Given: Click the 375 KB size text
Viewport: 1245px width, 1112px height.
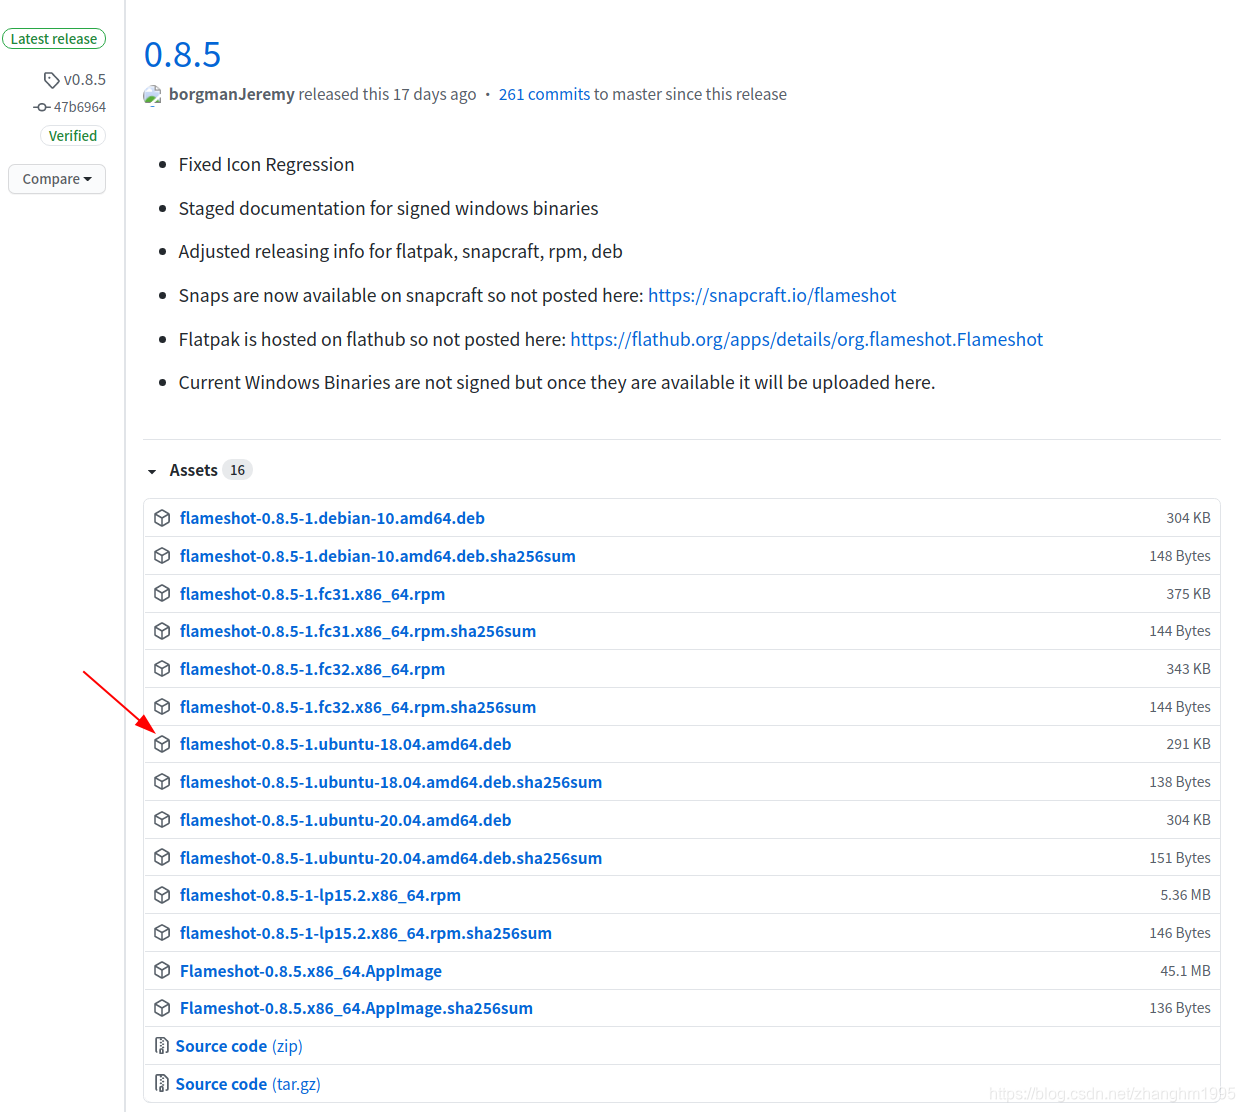Looking at the screenshot, I should [1188, 594].
